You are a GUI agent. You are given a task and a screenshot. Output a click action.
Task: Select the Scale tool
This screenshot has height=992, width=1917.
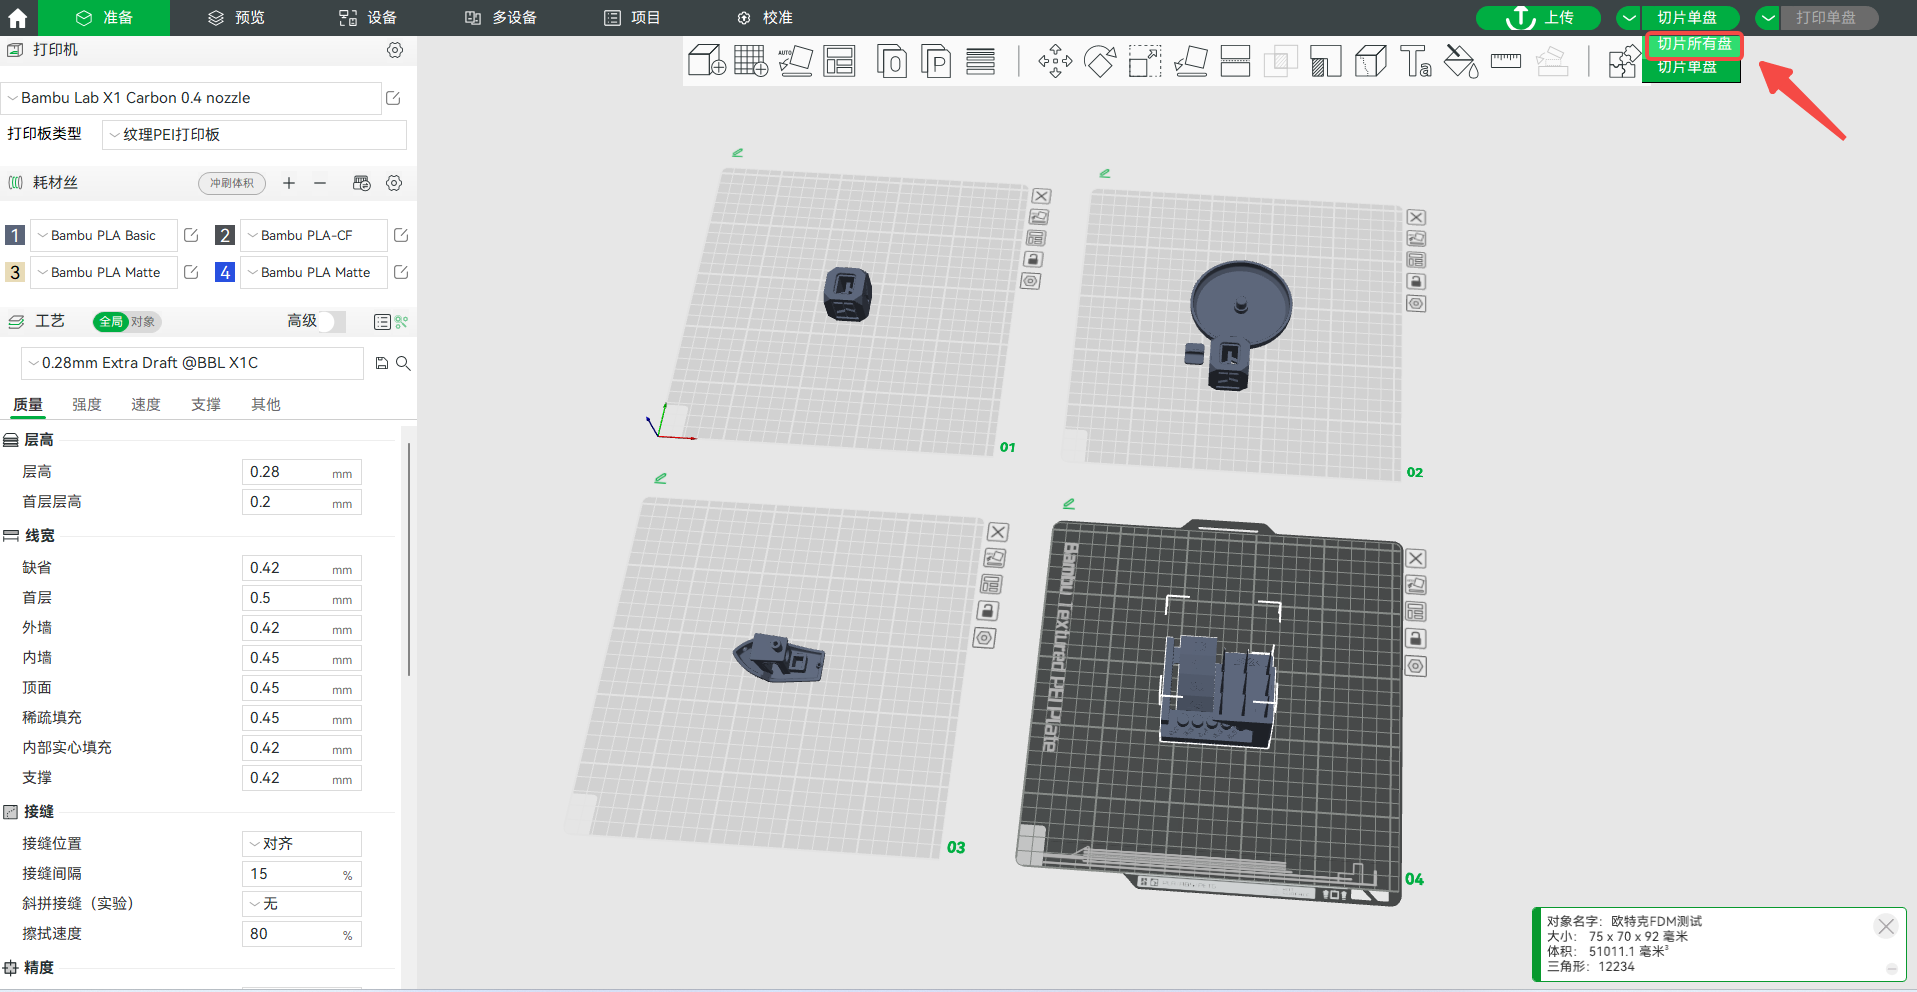click(1145, 61)
